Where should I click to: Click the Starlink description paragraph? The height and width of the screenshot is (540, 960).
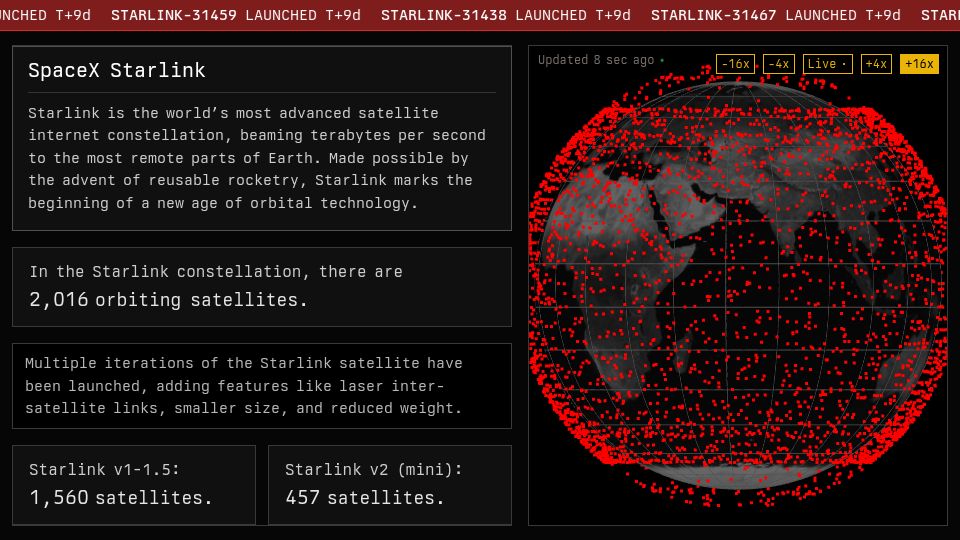click(x=257, y=158)
